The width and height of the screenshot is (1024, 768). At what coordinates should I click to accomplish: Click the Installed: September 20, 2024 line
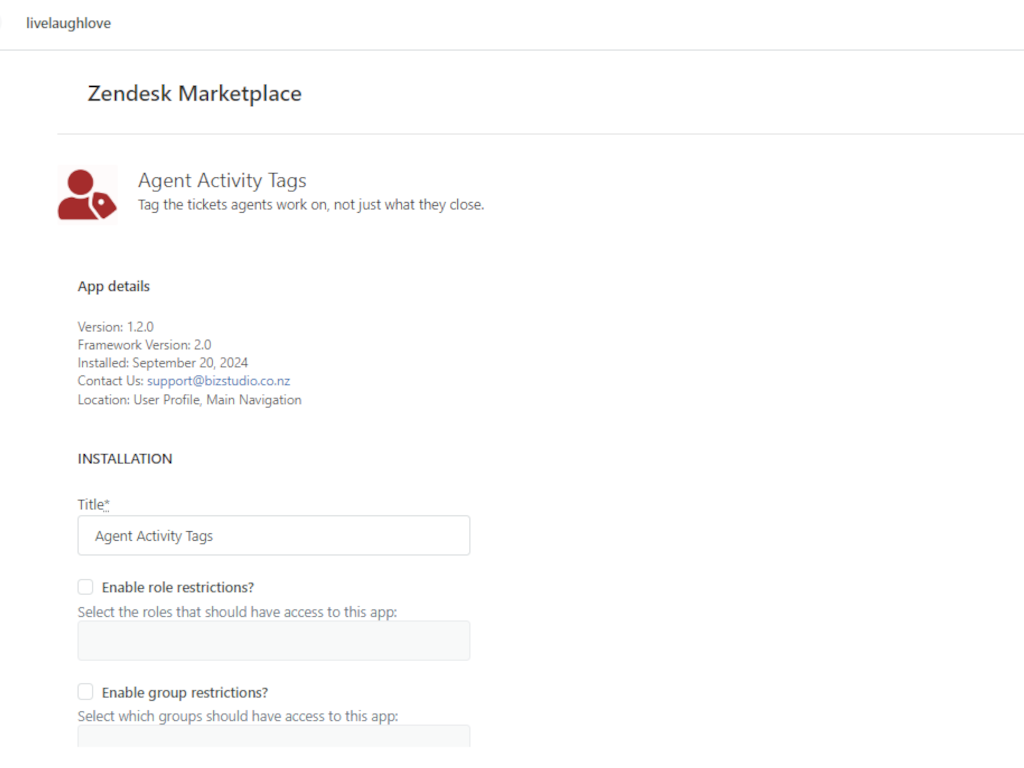click(x=163, y=363)
